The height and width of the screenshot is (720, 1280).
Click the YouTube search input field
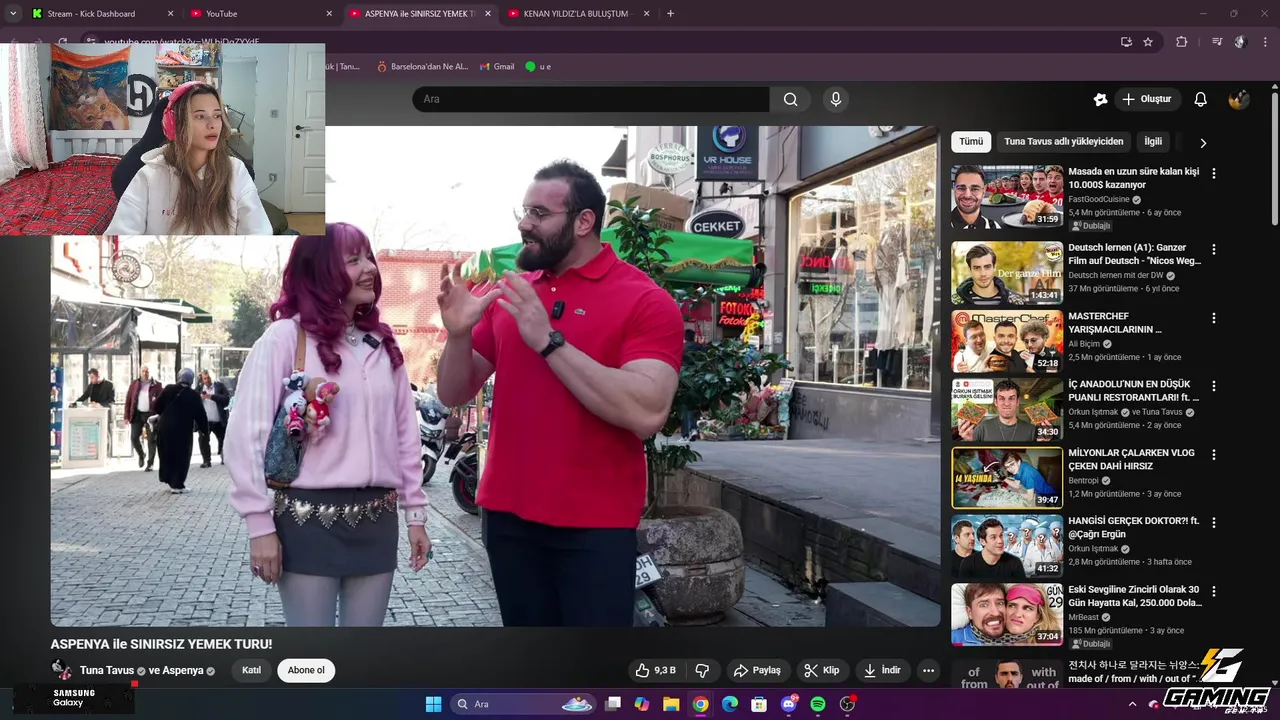pyautogui.click(x=591, y=99)
